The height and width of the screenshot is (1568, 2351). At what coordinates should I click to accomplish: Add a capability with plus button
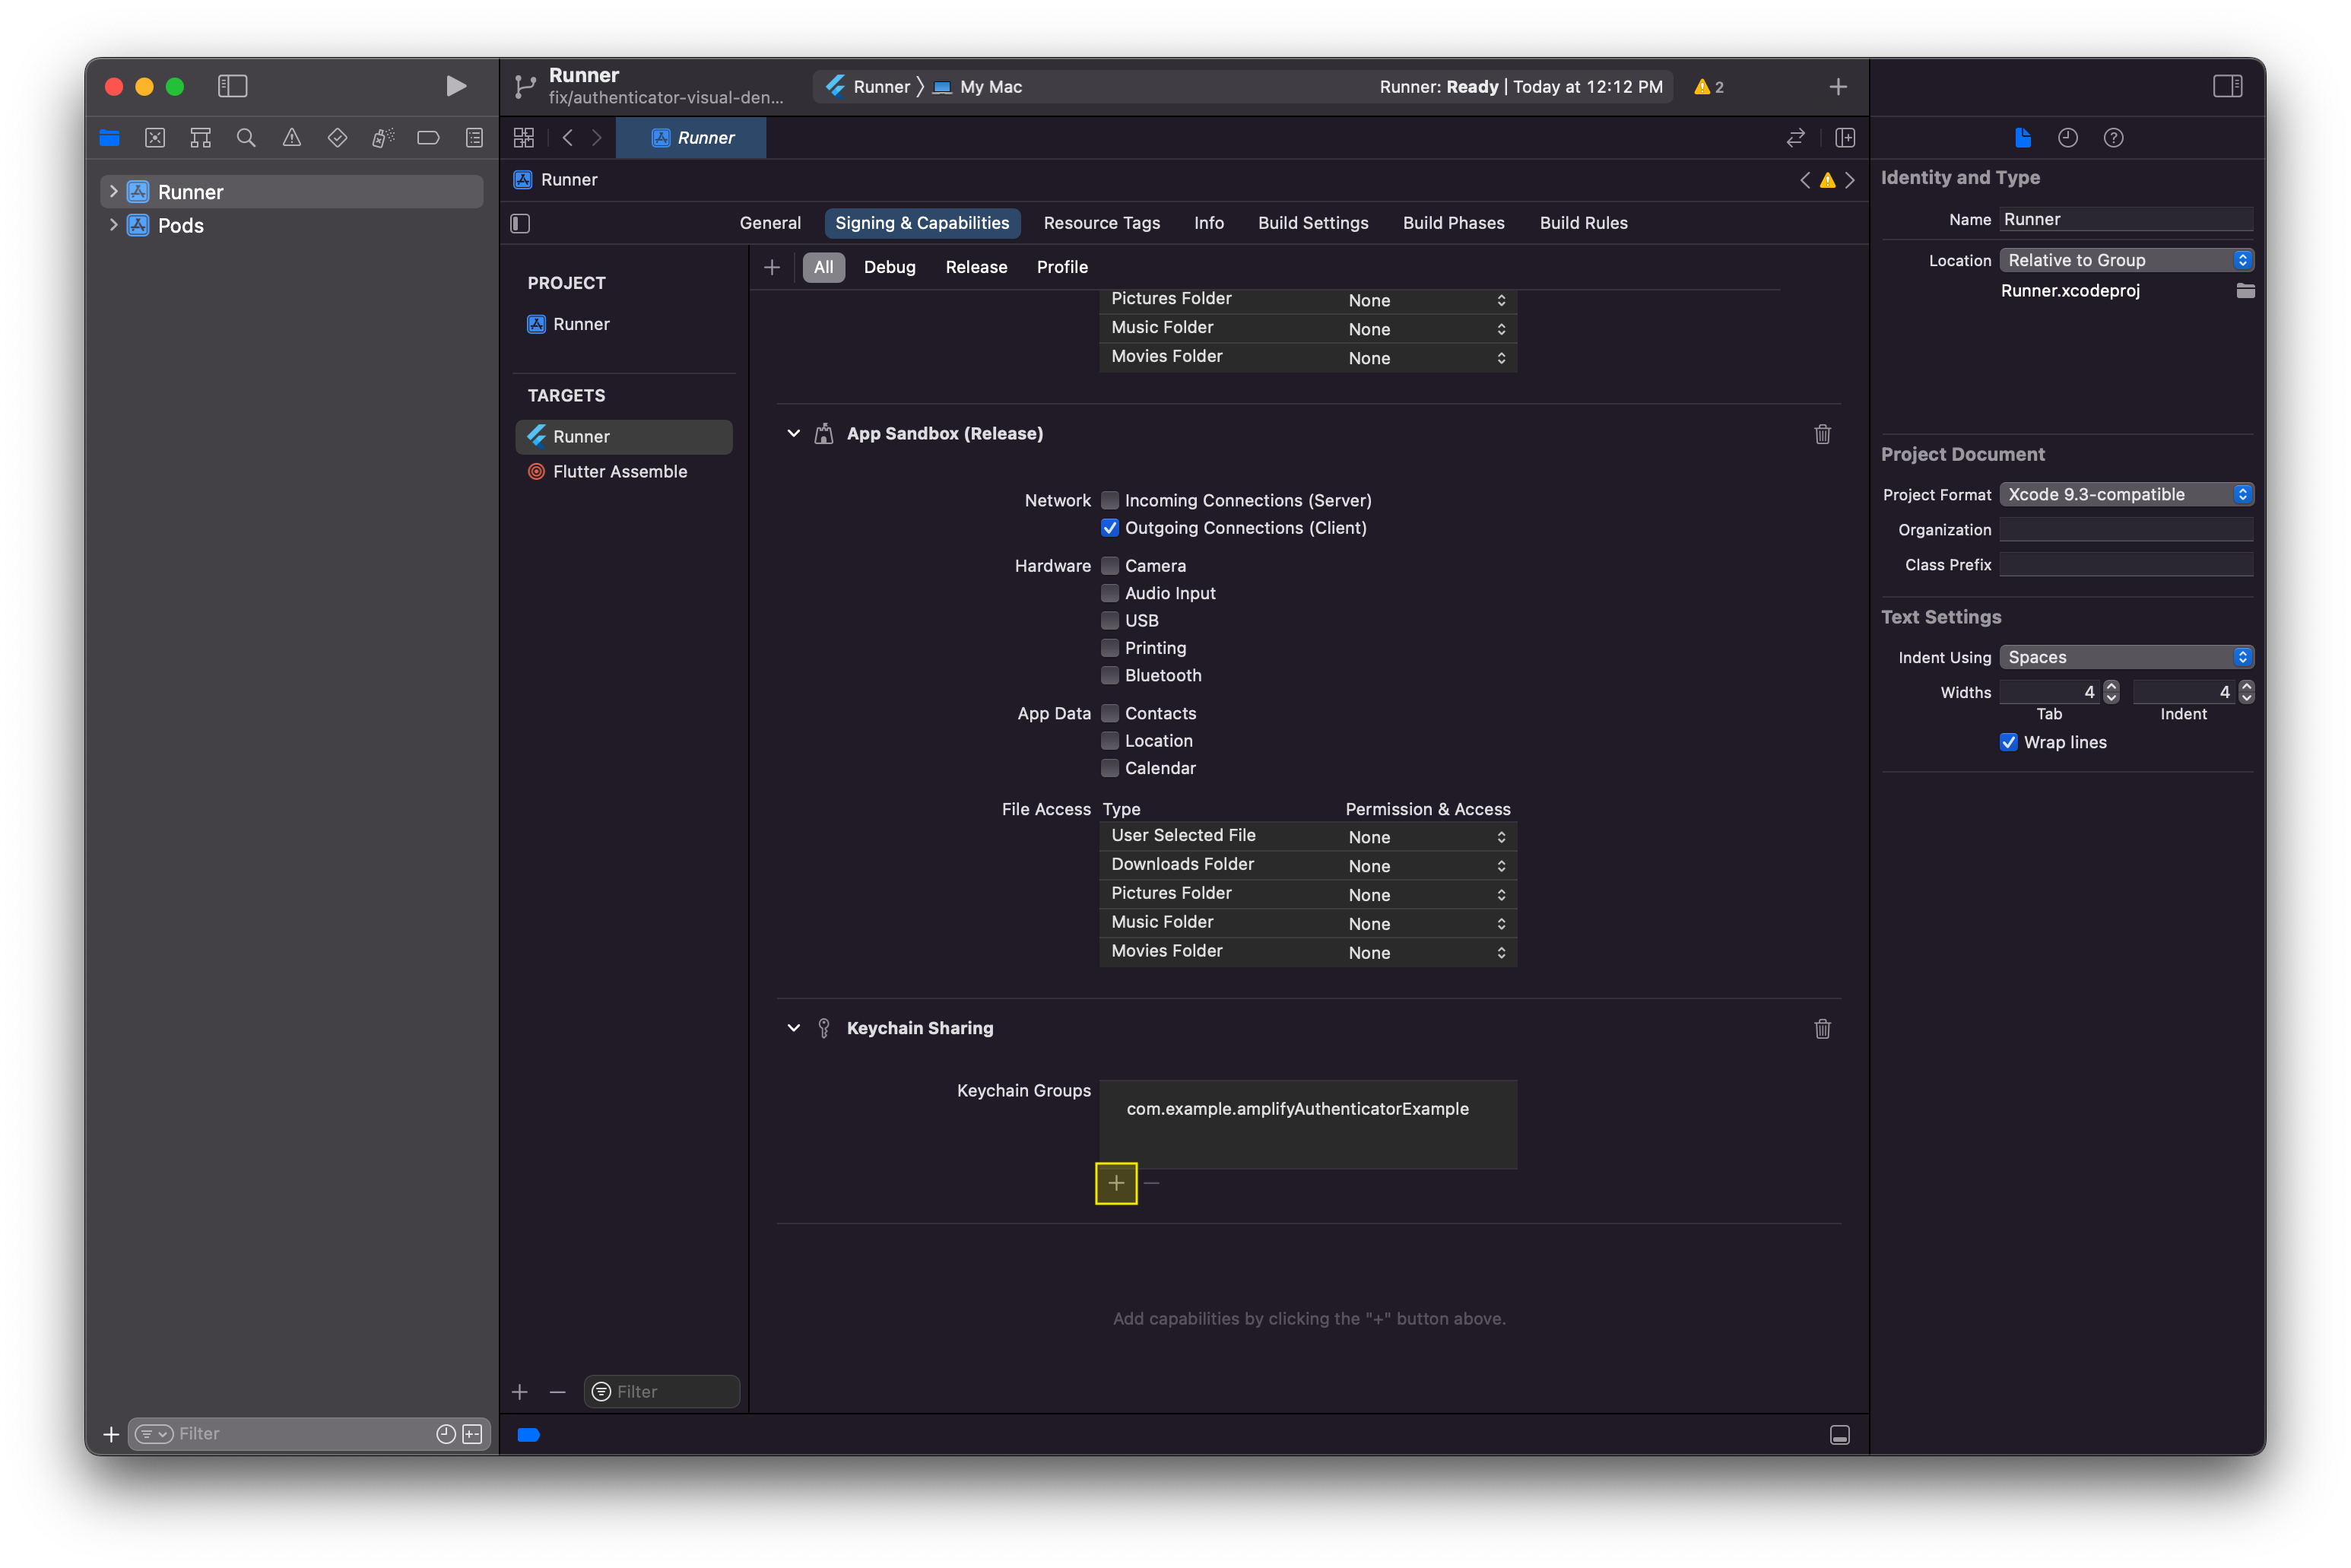772,267
